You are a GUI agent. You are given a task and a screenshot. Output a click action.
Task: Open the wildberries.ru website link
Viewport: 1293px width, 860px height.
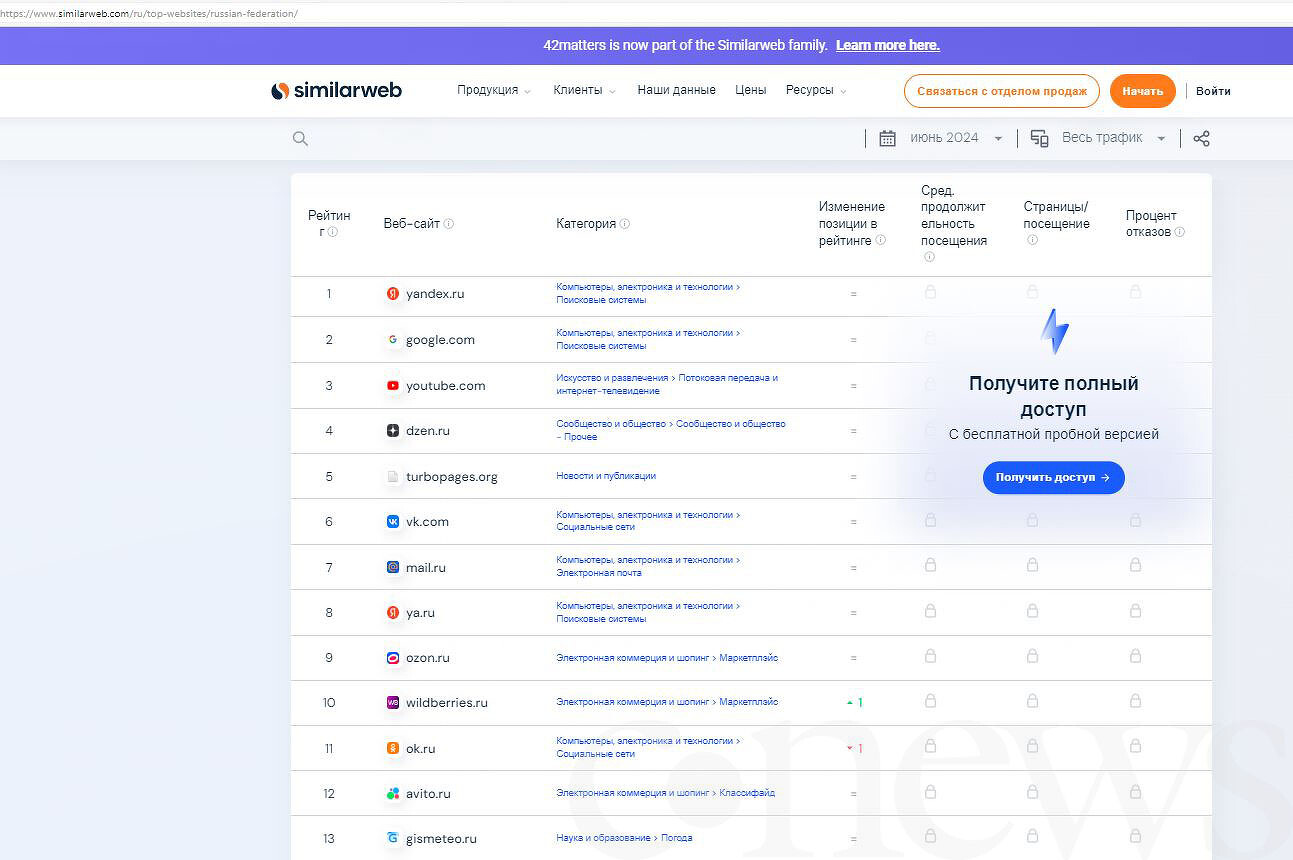click(x=447, y=703)
